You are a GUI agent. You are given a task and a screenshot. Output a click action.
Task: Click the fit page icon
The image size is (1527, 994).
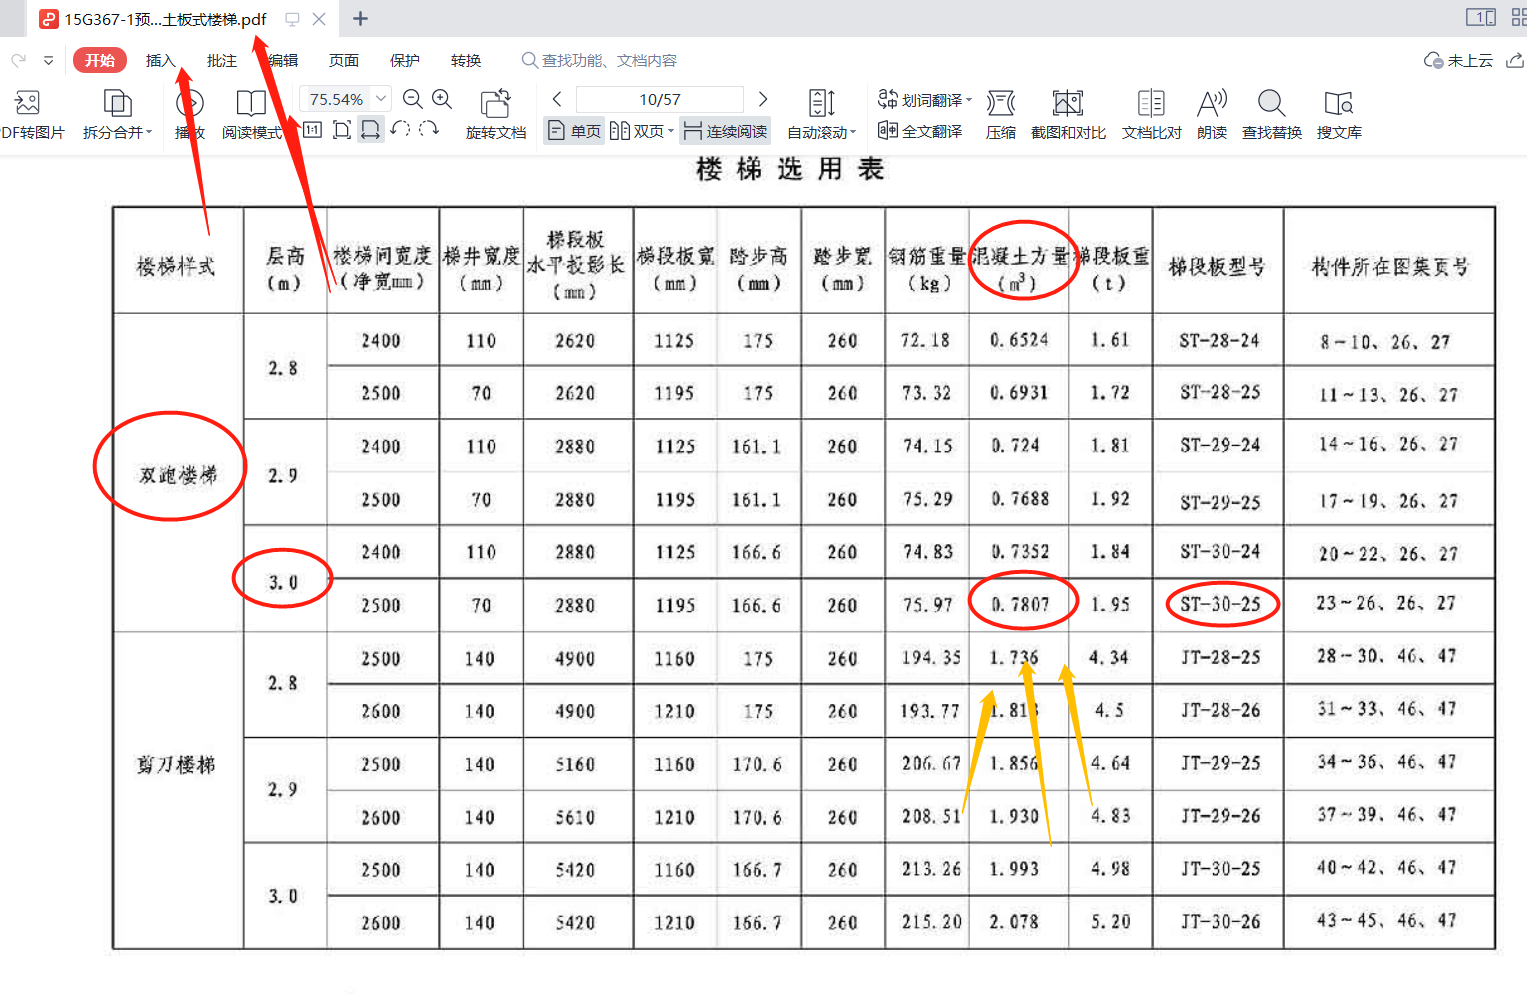tap(342, 129)
